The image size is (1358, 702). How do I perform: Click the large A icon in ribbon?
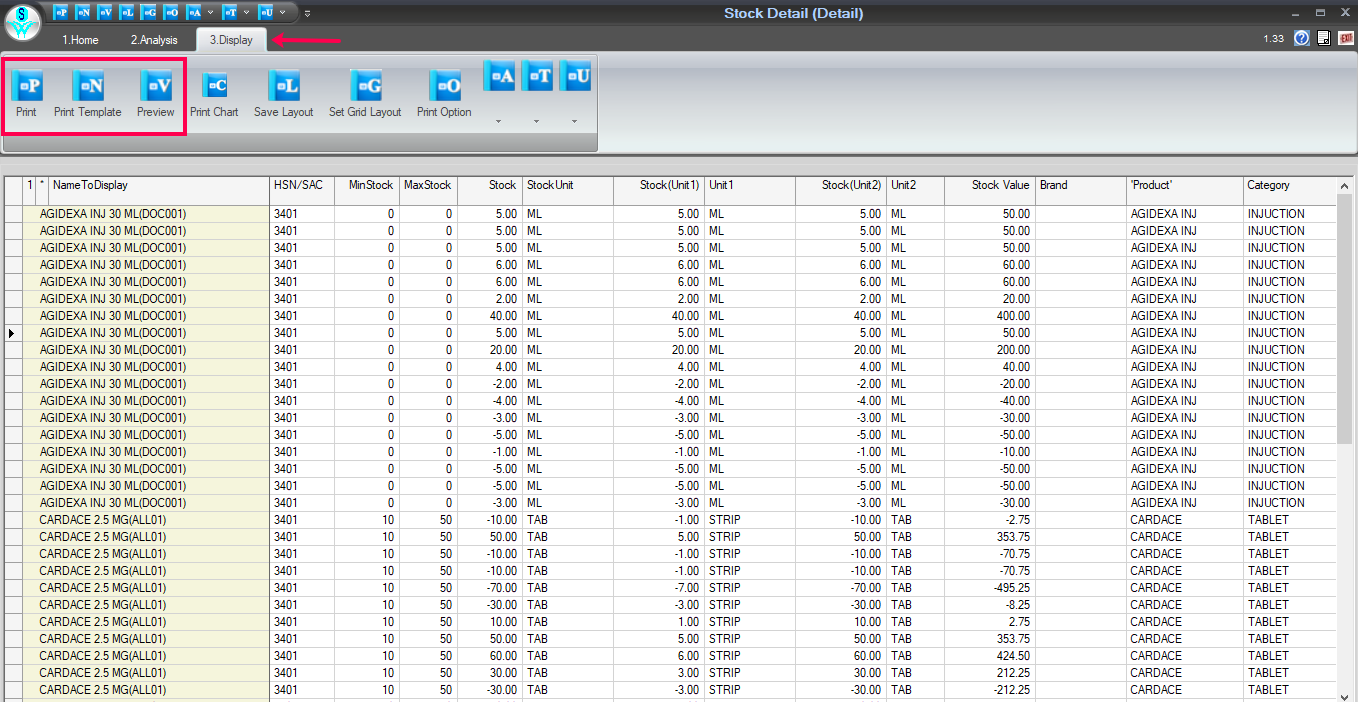coord(499,76)
